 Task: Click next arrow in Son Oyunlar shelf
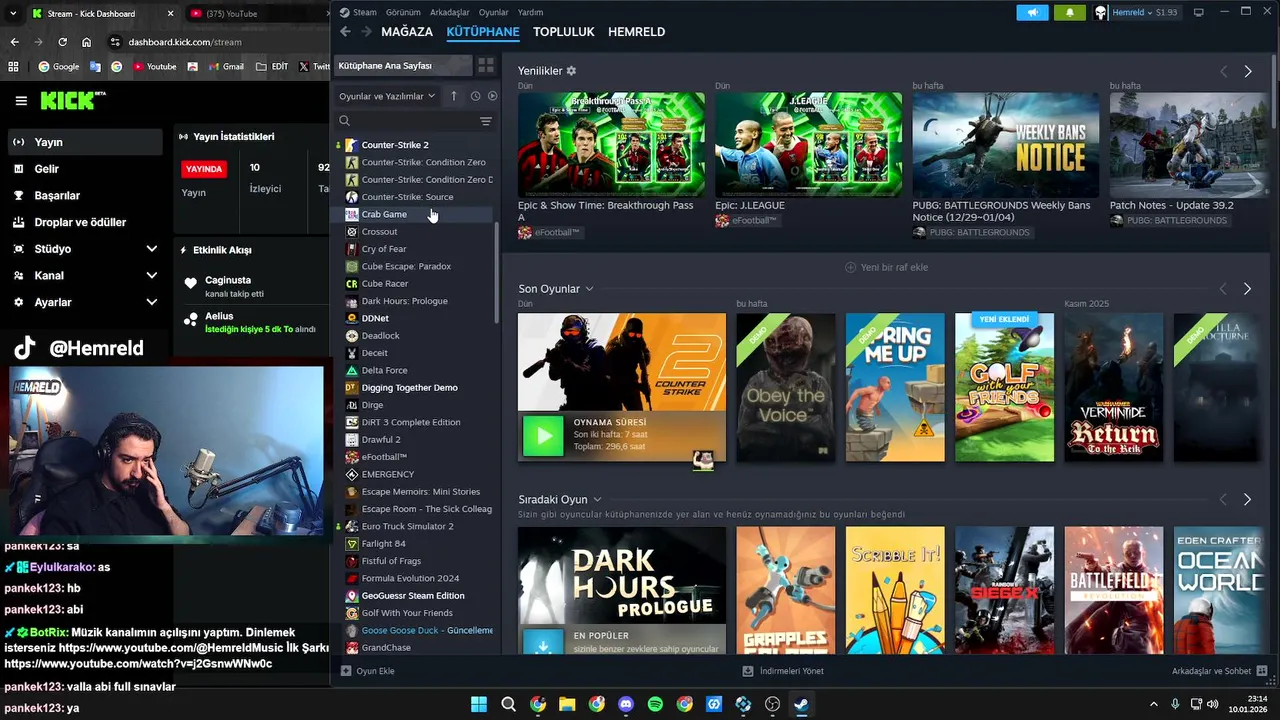[1247, 289]
